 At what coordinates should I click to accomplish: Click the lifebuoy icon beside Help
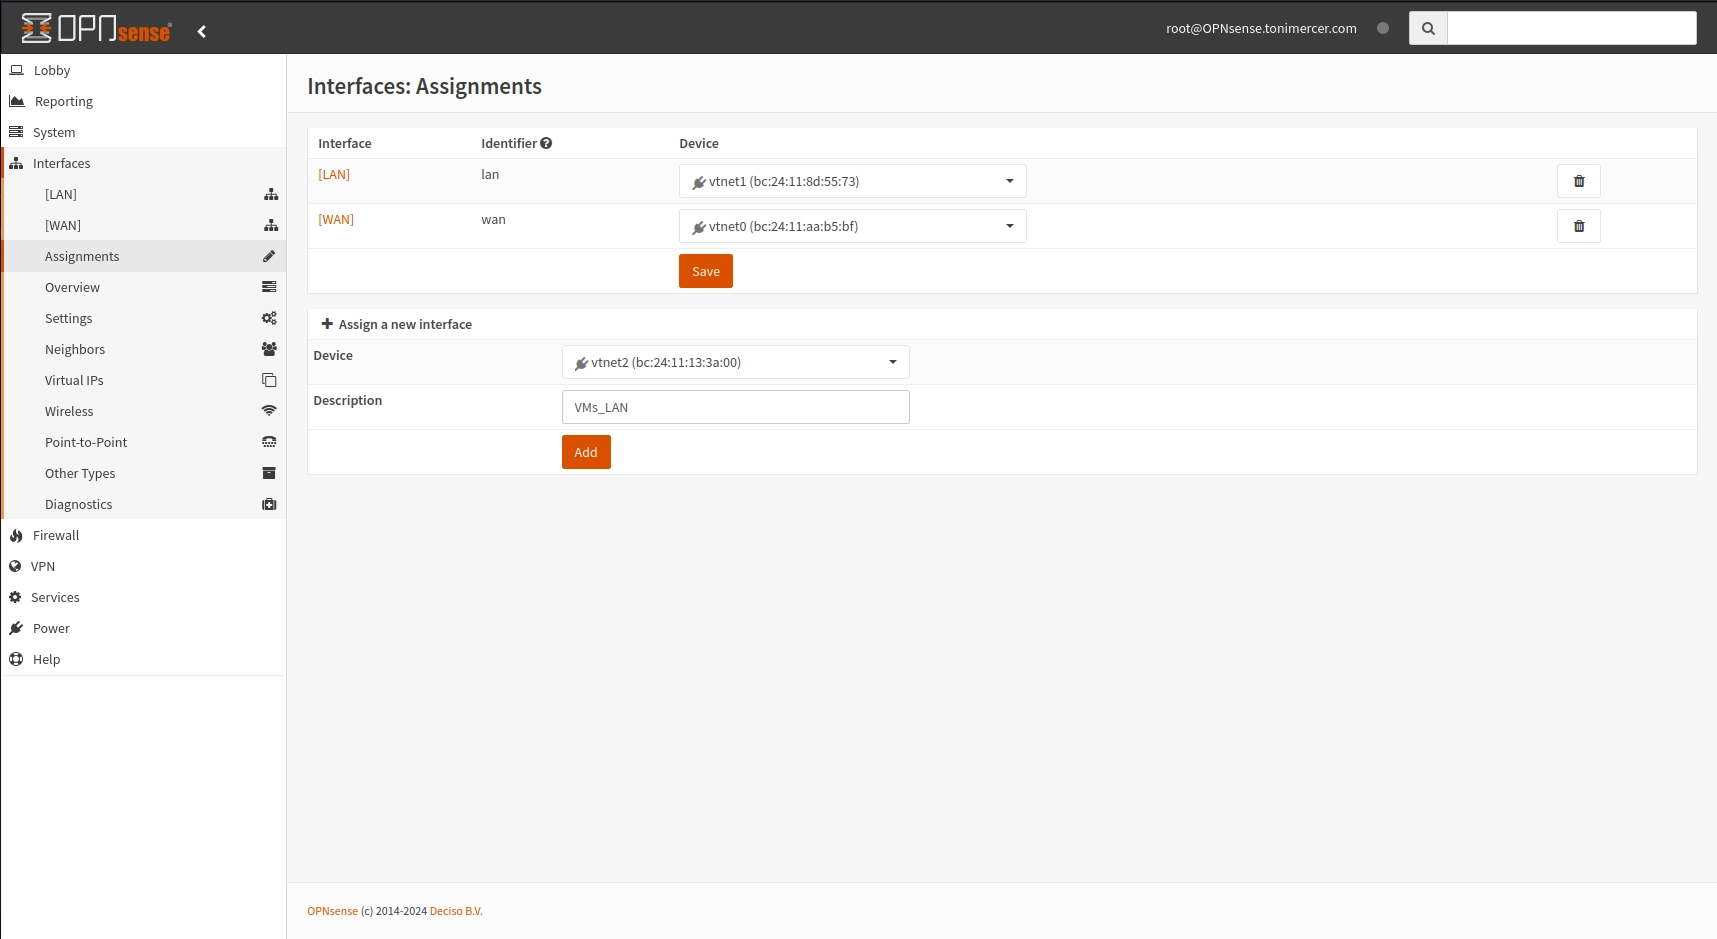click(16, 659)
